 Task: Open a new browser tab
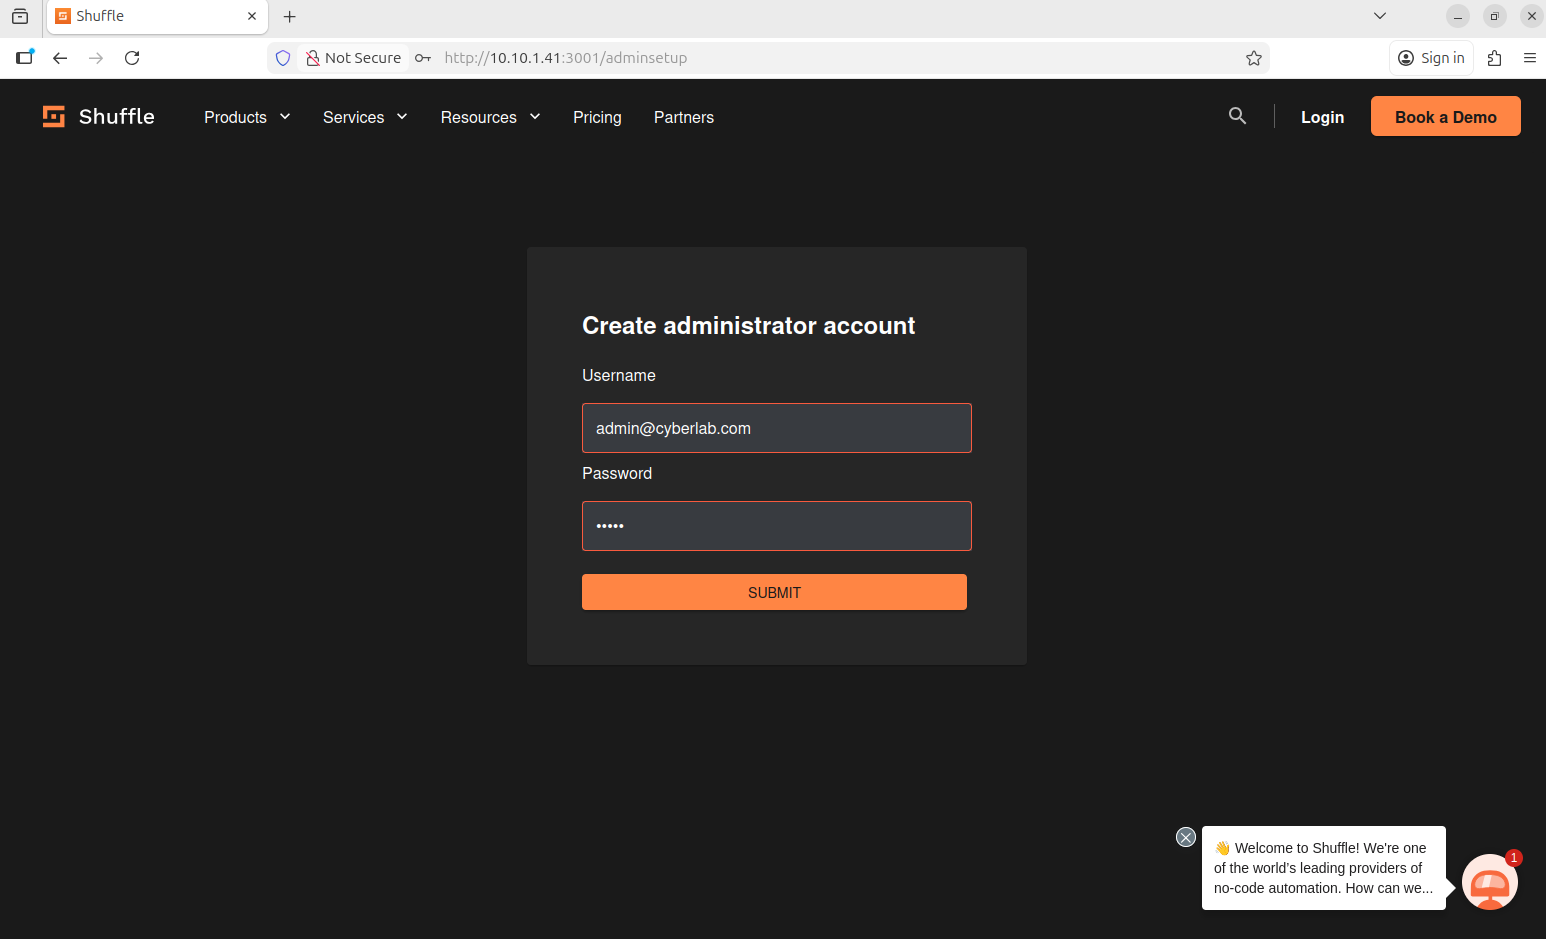(x=290, y=16)
